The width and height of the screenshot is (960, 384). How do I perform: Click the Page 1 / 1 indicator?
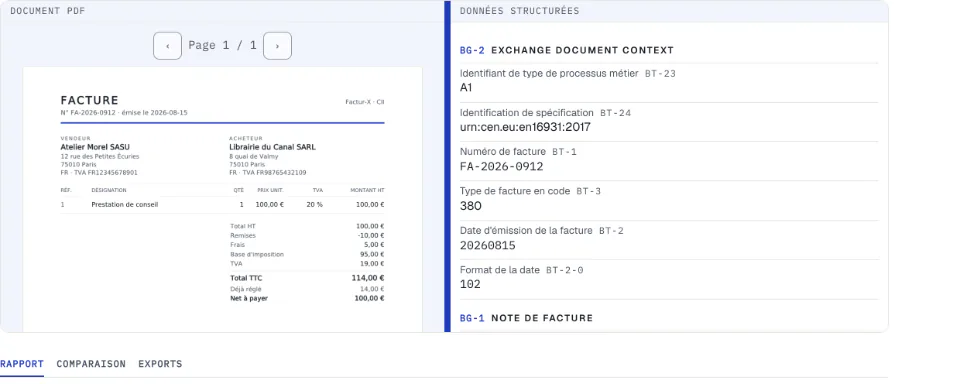click(222, 45)
